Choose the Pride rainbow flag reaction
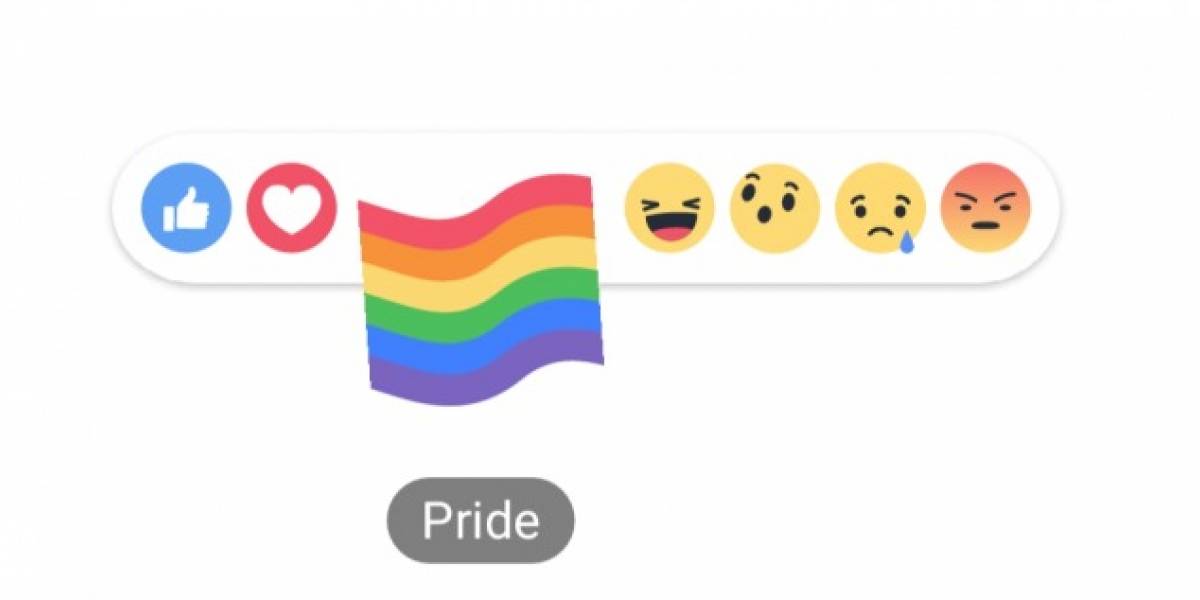Screen dimensions: 1200x600 point(480,290)
